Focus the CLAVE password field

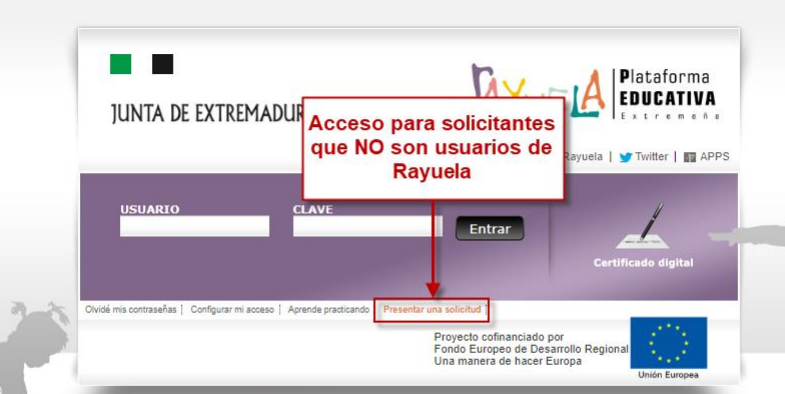(367, 226)
